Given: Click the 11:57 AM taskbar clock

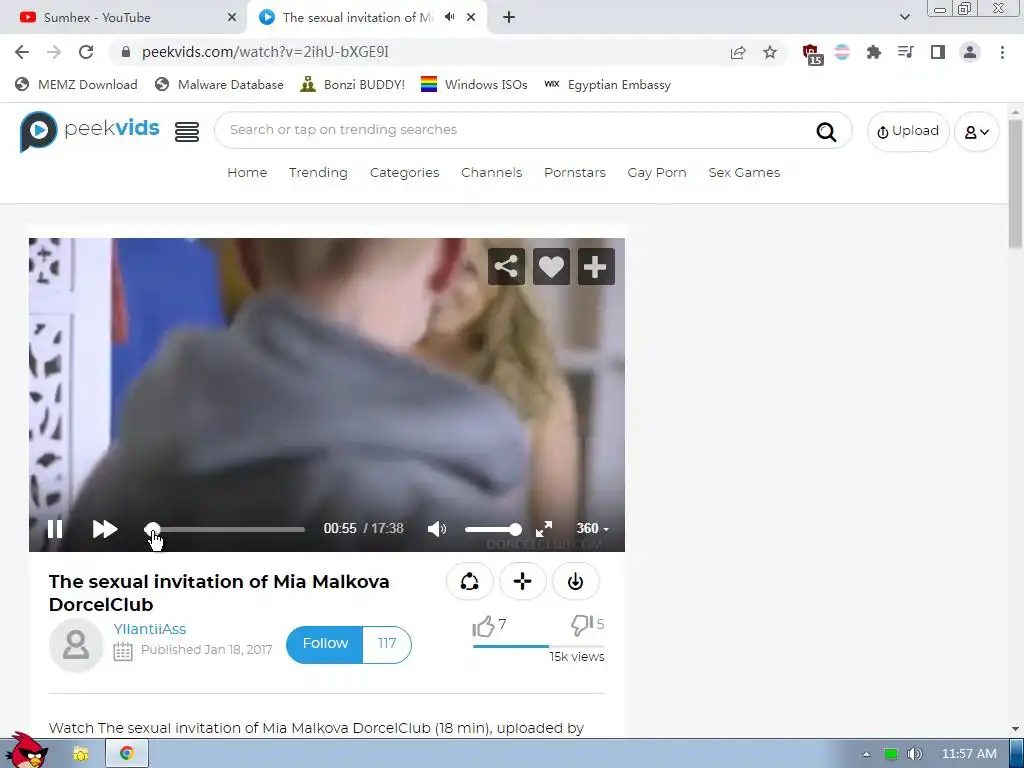Looking at the screenshot, I should 969,754.
